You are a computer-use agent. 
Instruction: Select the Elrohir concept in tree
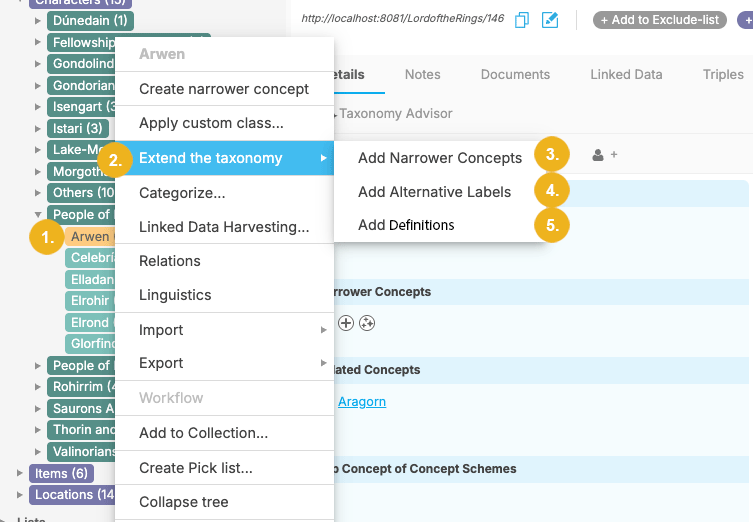pyautogui.click(x=90, y=301)
